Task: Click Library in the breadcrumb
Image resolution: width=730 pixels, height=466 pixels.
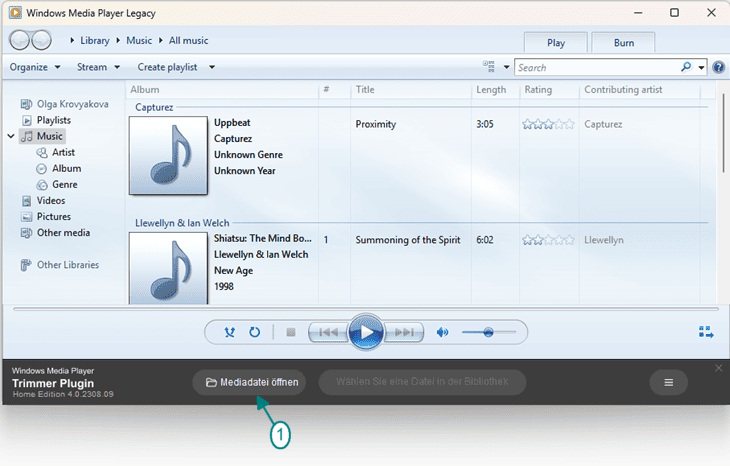Action: pos(95,41)
